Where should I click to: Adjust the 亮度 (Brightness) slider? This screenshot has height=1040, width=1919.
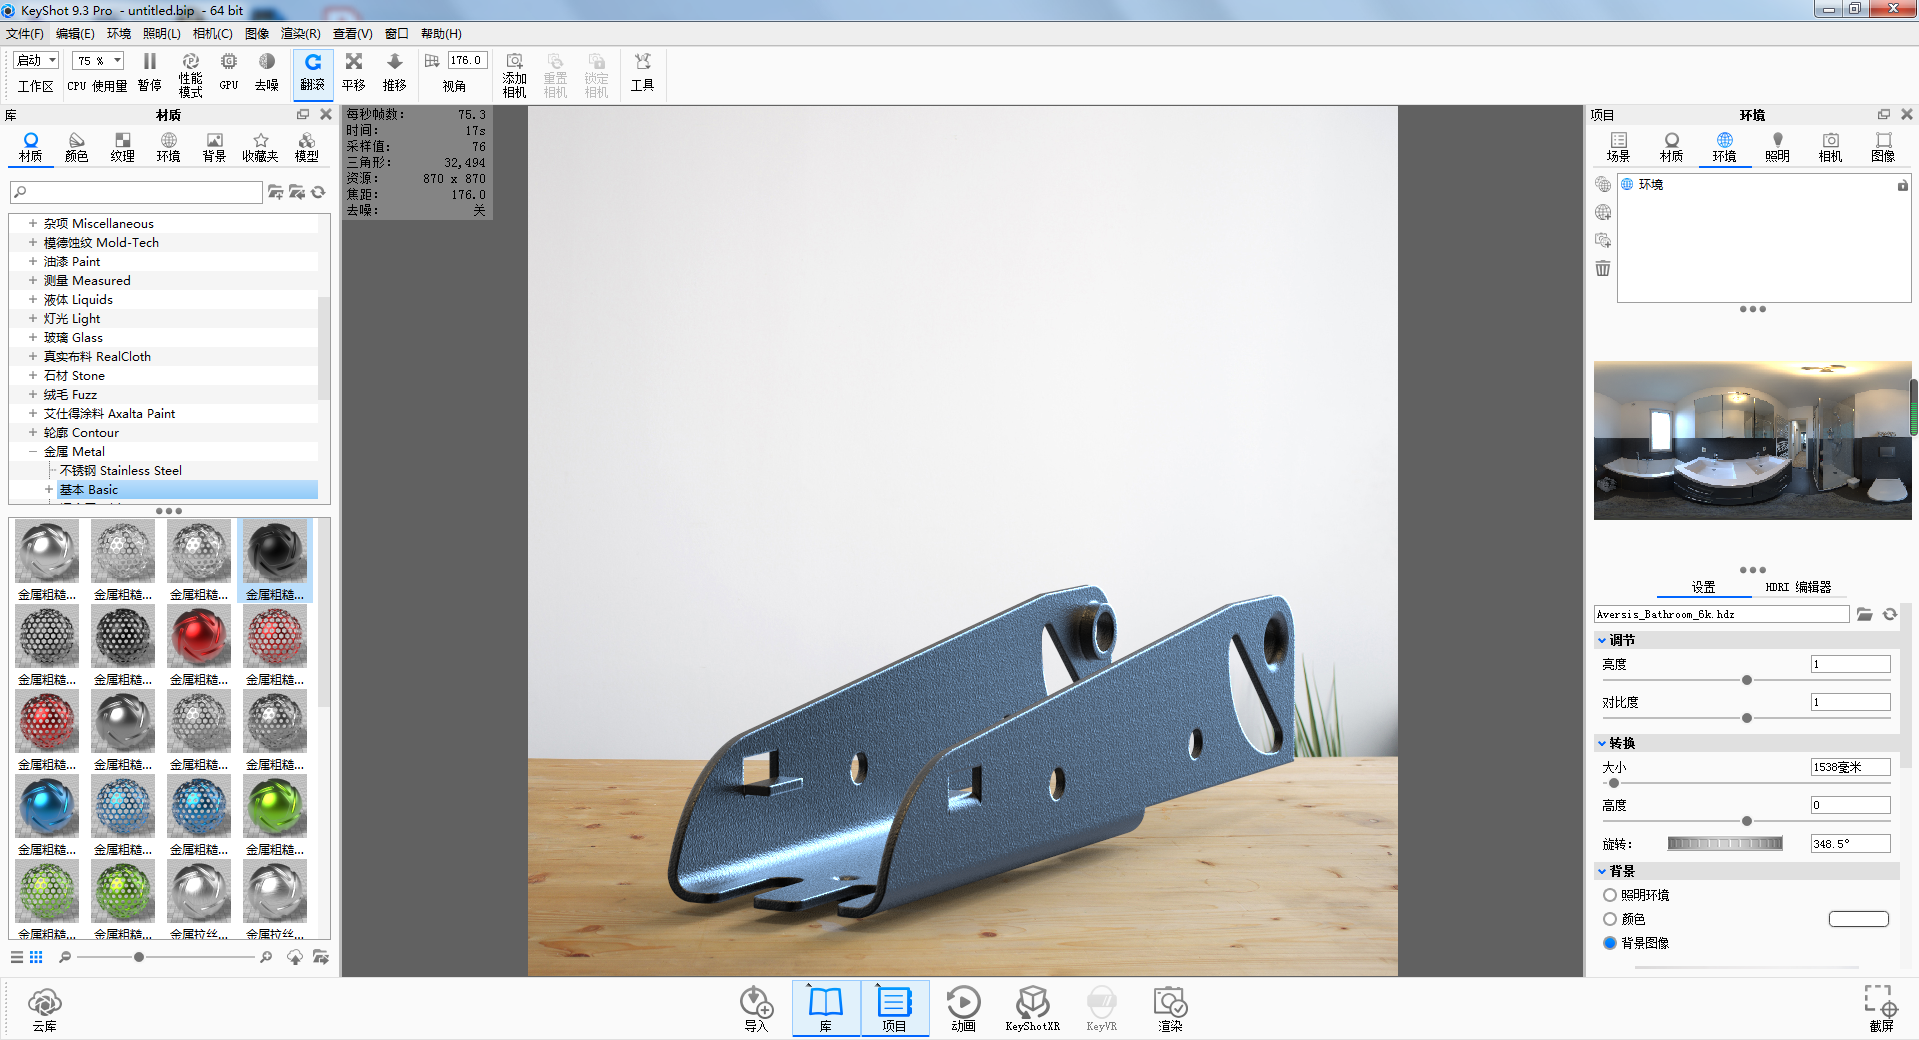(x=1747, y=680)
